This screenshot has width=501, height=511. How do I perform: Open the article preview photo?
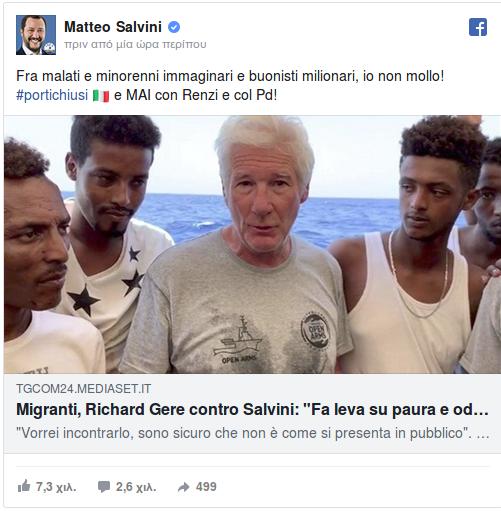(252, 244)
